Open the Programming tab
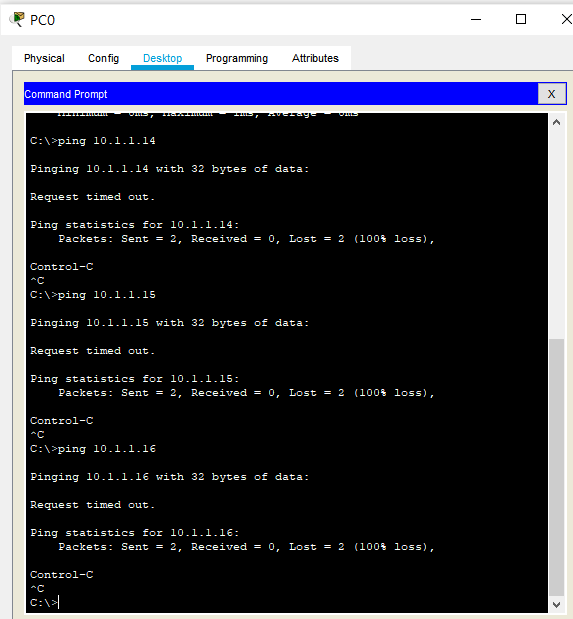573x619 pixels. pyautogui.click(x=237, y=58)
